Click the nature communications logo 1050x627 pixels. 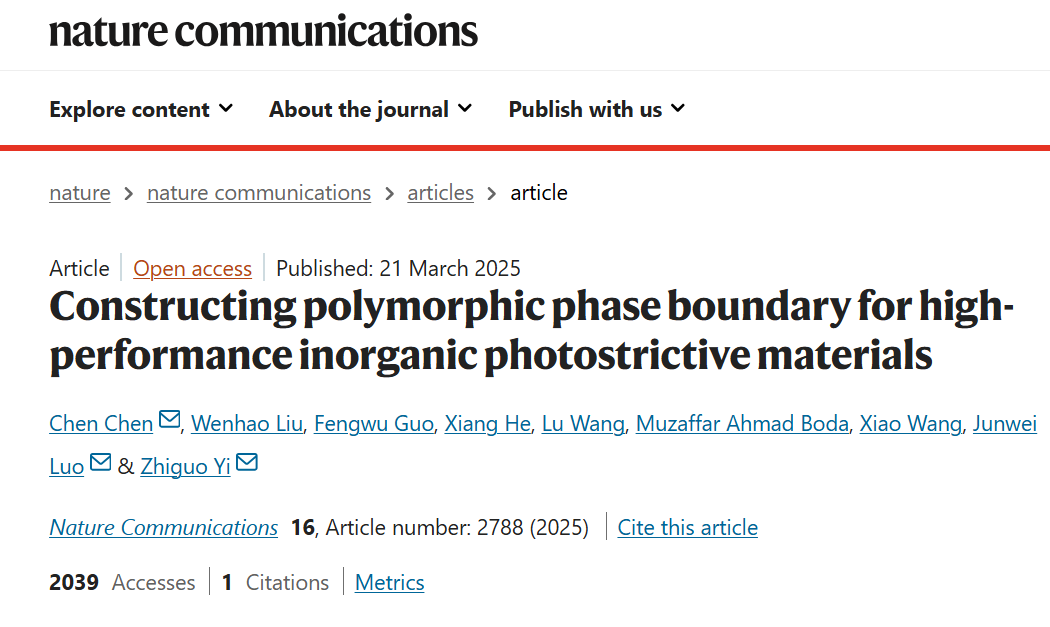pyautogui.click(x=263, y=31)
